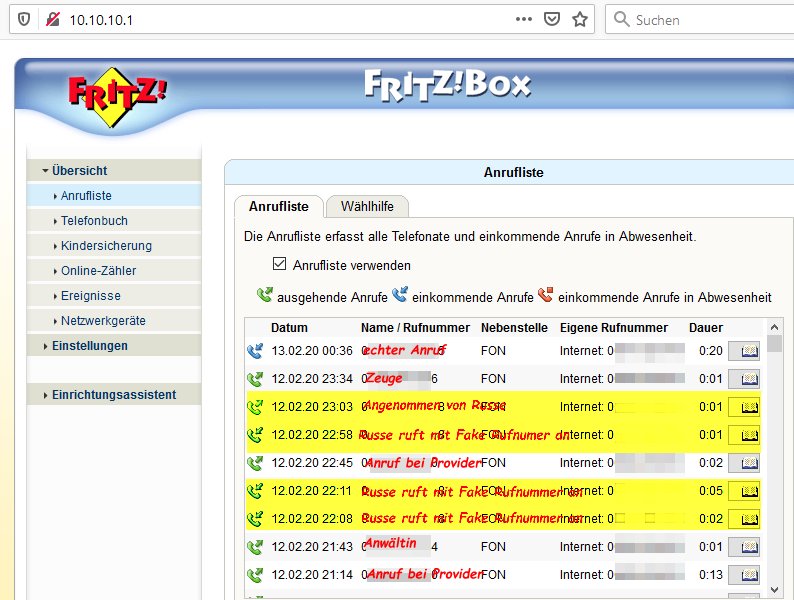Click the incoming call icon at 13.02.20 00:36
Screen dimensions: 794x600
[x=255, y=351]
